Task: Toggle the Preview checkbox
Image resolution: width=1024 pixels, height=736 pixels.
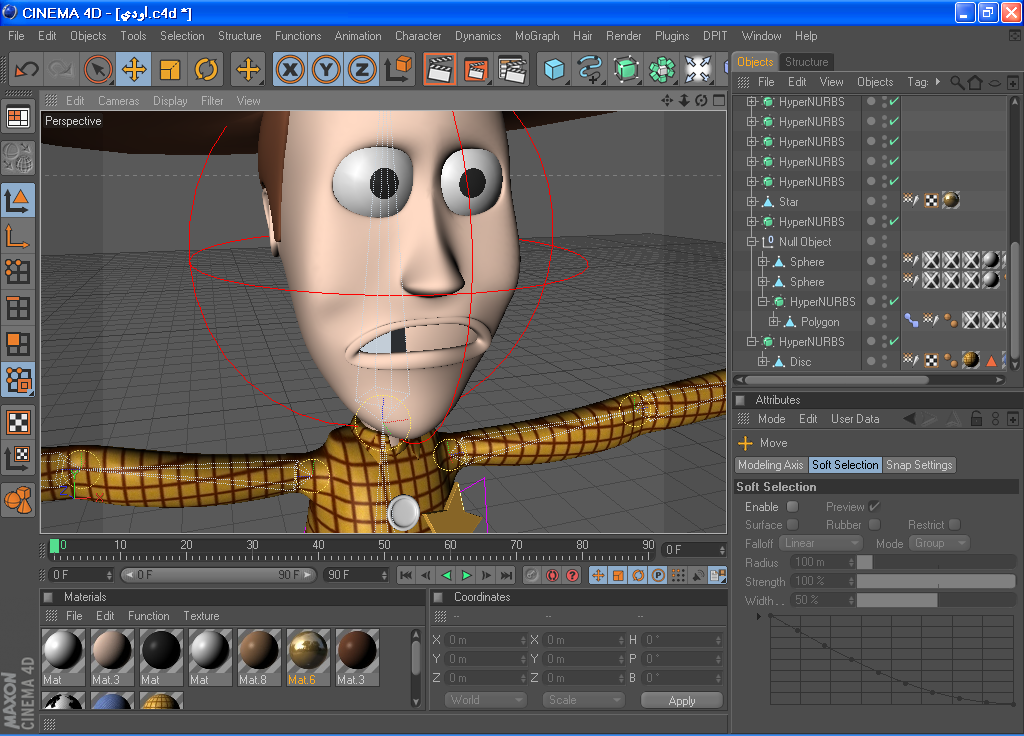Action: (874, 507)
